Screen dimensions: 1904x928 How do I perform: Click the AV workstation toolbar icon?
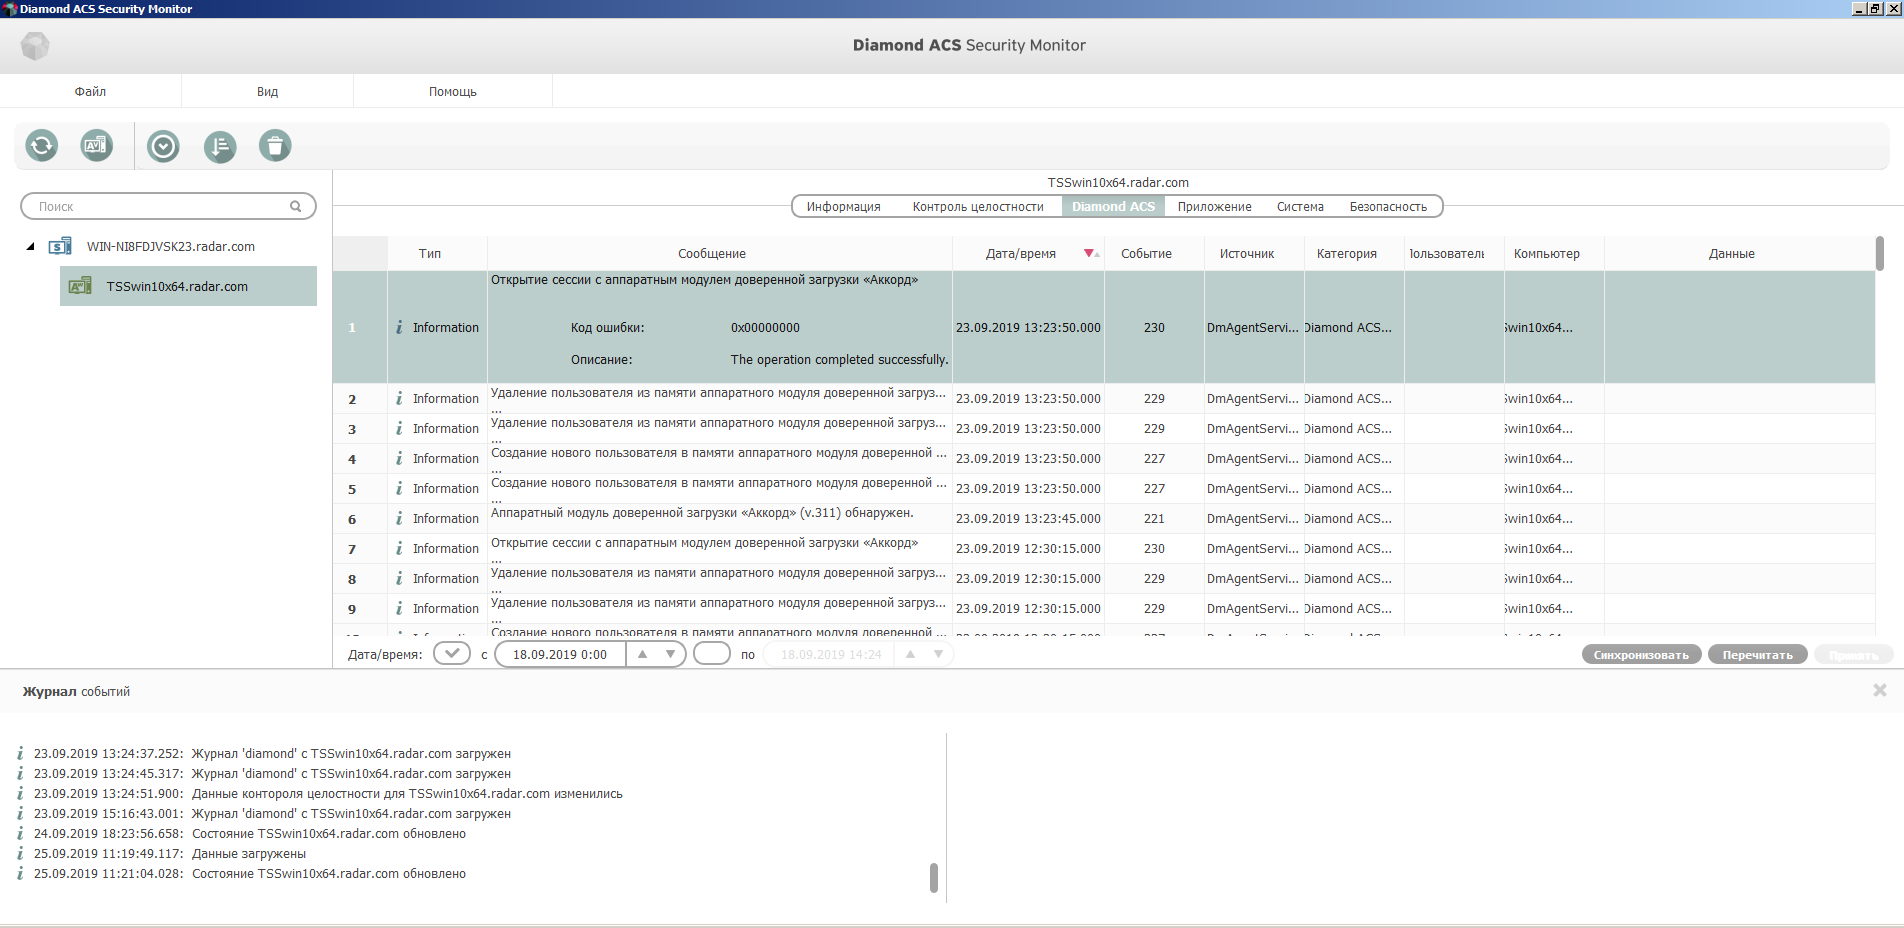click(96, 146)
